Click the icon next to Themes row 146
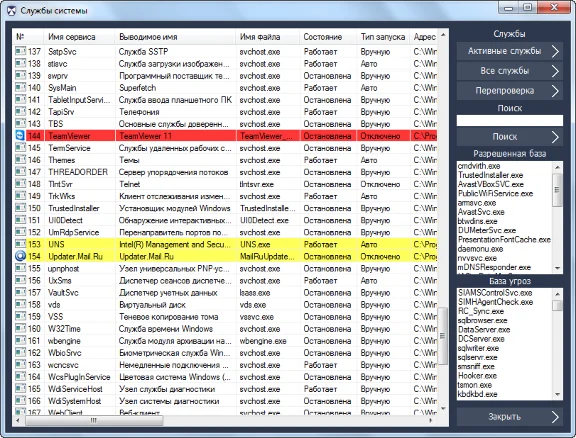This screenshot has width=576, height=438. pos(20,160)
